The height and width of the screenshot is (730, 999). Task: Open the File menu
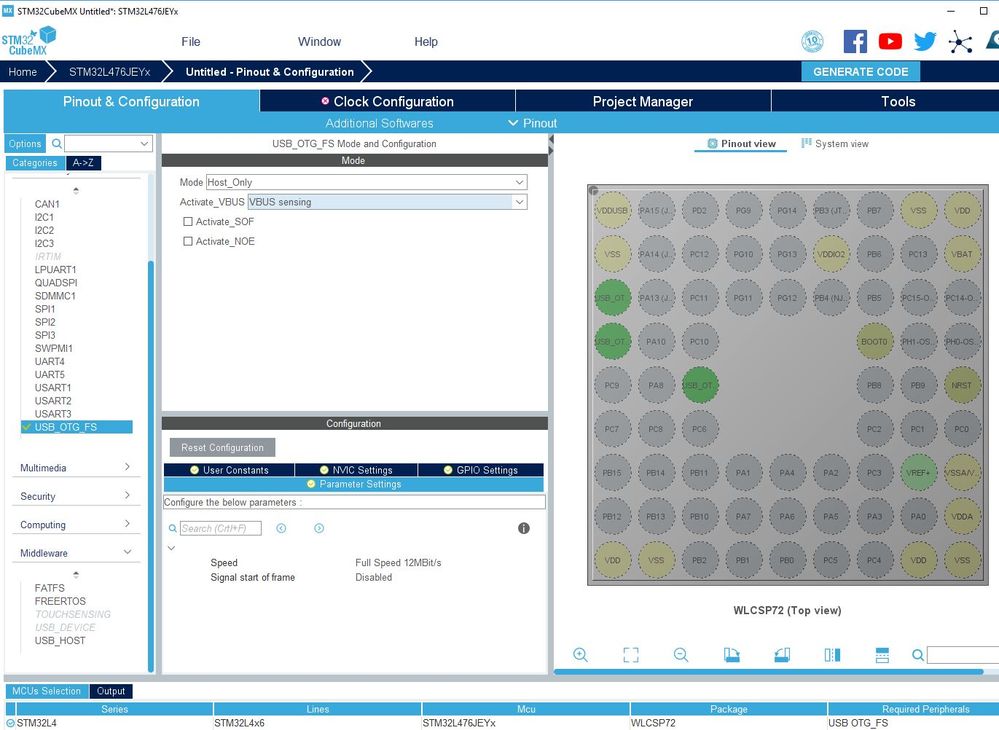coord(190,42)
